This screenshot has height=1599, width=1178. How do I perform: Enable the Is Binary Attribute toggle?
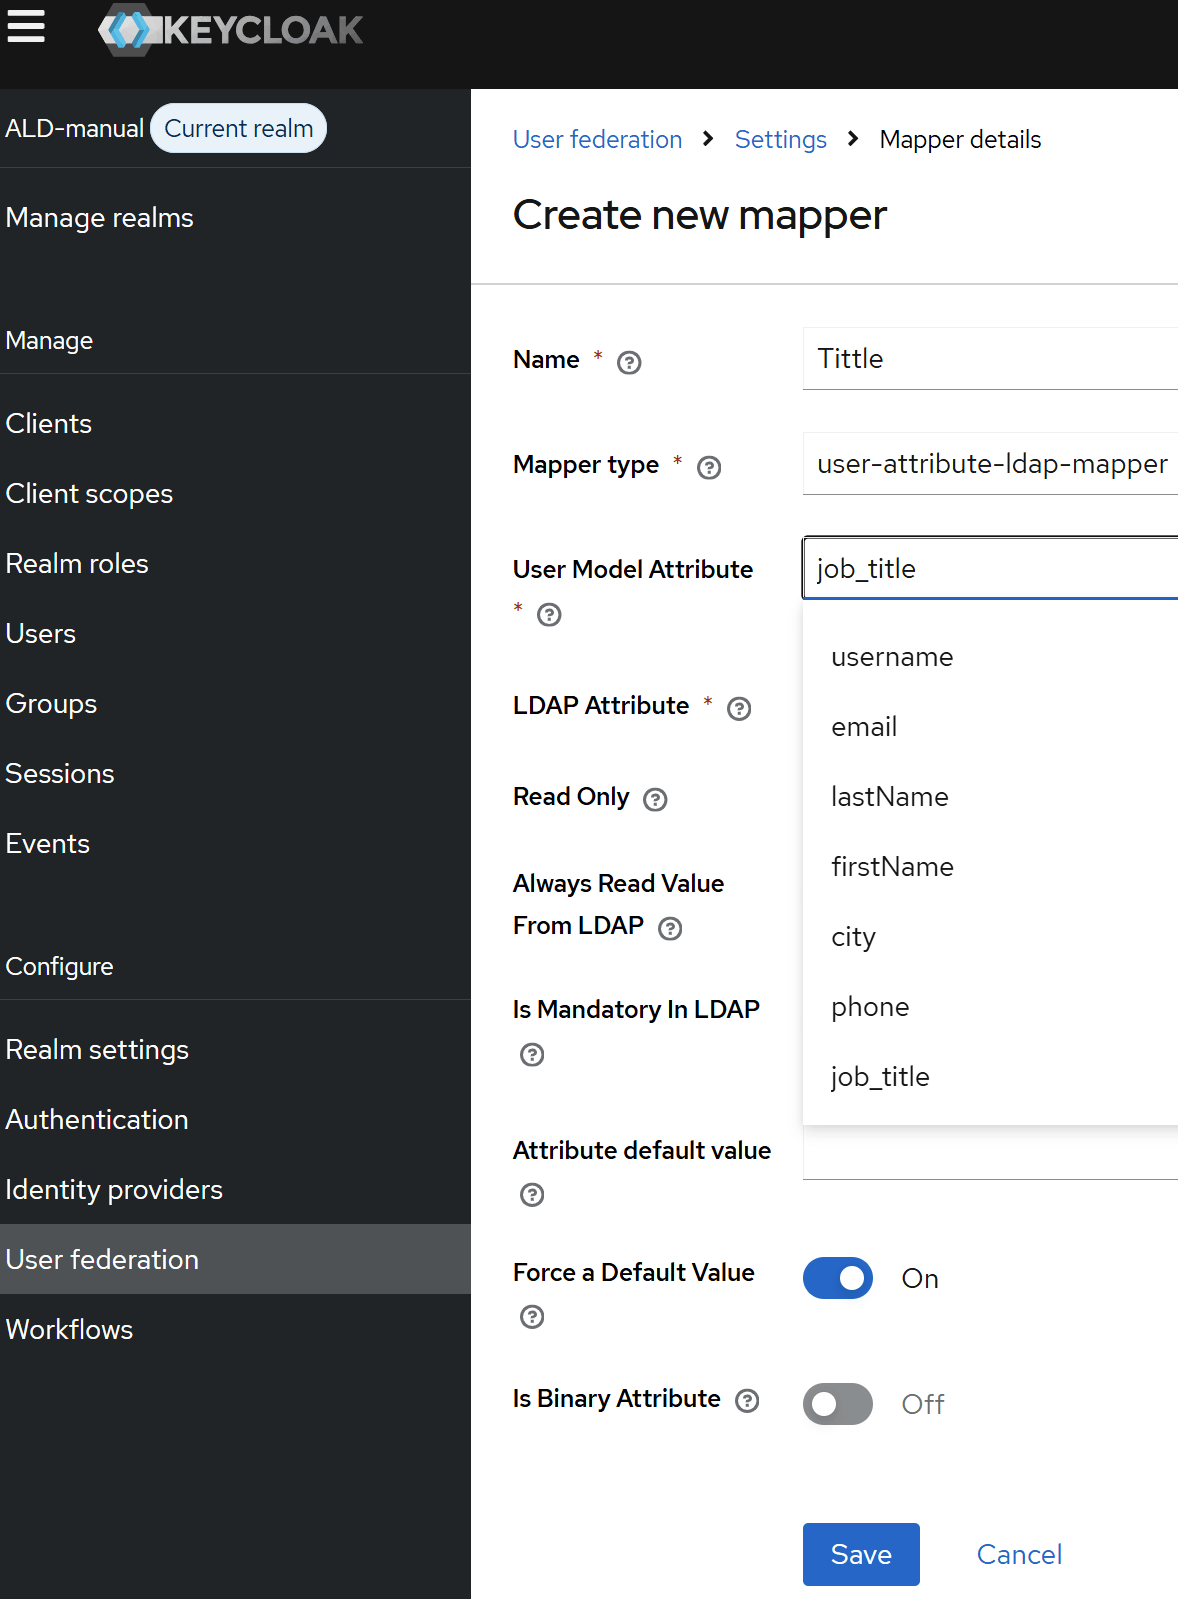[838, 1404]
